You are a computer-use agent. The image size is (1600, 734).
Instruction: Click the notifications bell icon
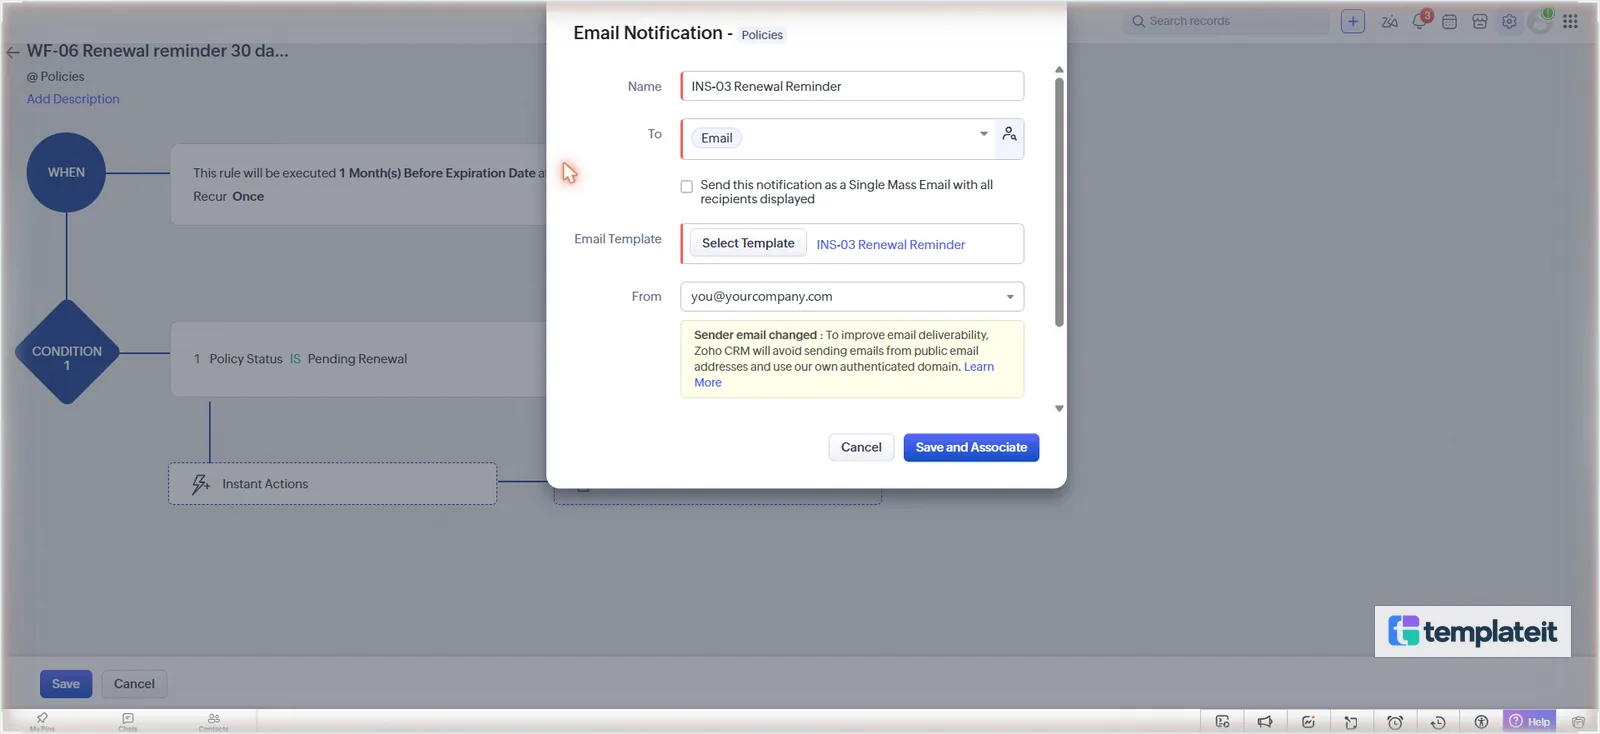tap(1420, 21)
